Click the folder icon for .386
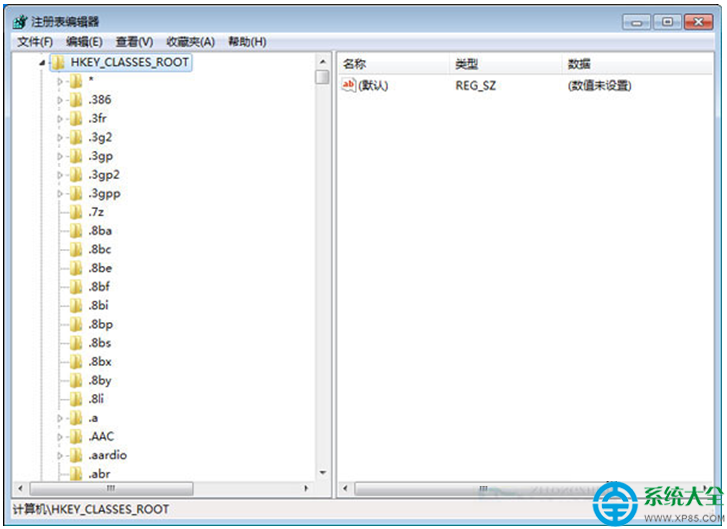This screenshot has width=727, height=529. [76, 100]
